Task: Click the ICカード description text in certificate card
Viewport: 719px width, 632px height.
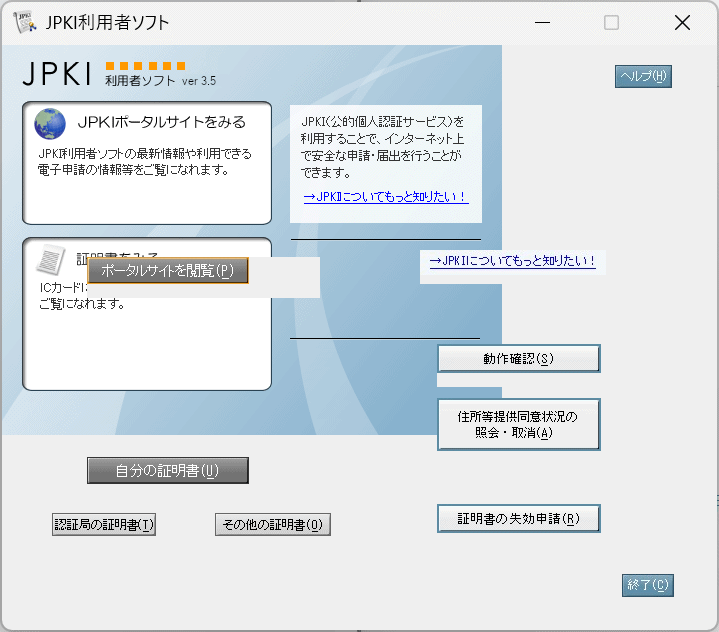Action: pyautogui.click(x=82, y=296)
